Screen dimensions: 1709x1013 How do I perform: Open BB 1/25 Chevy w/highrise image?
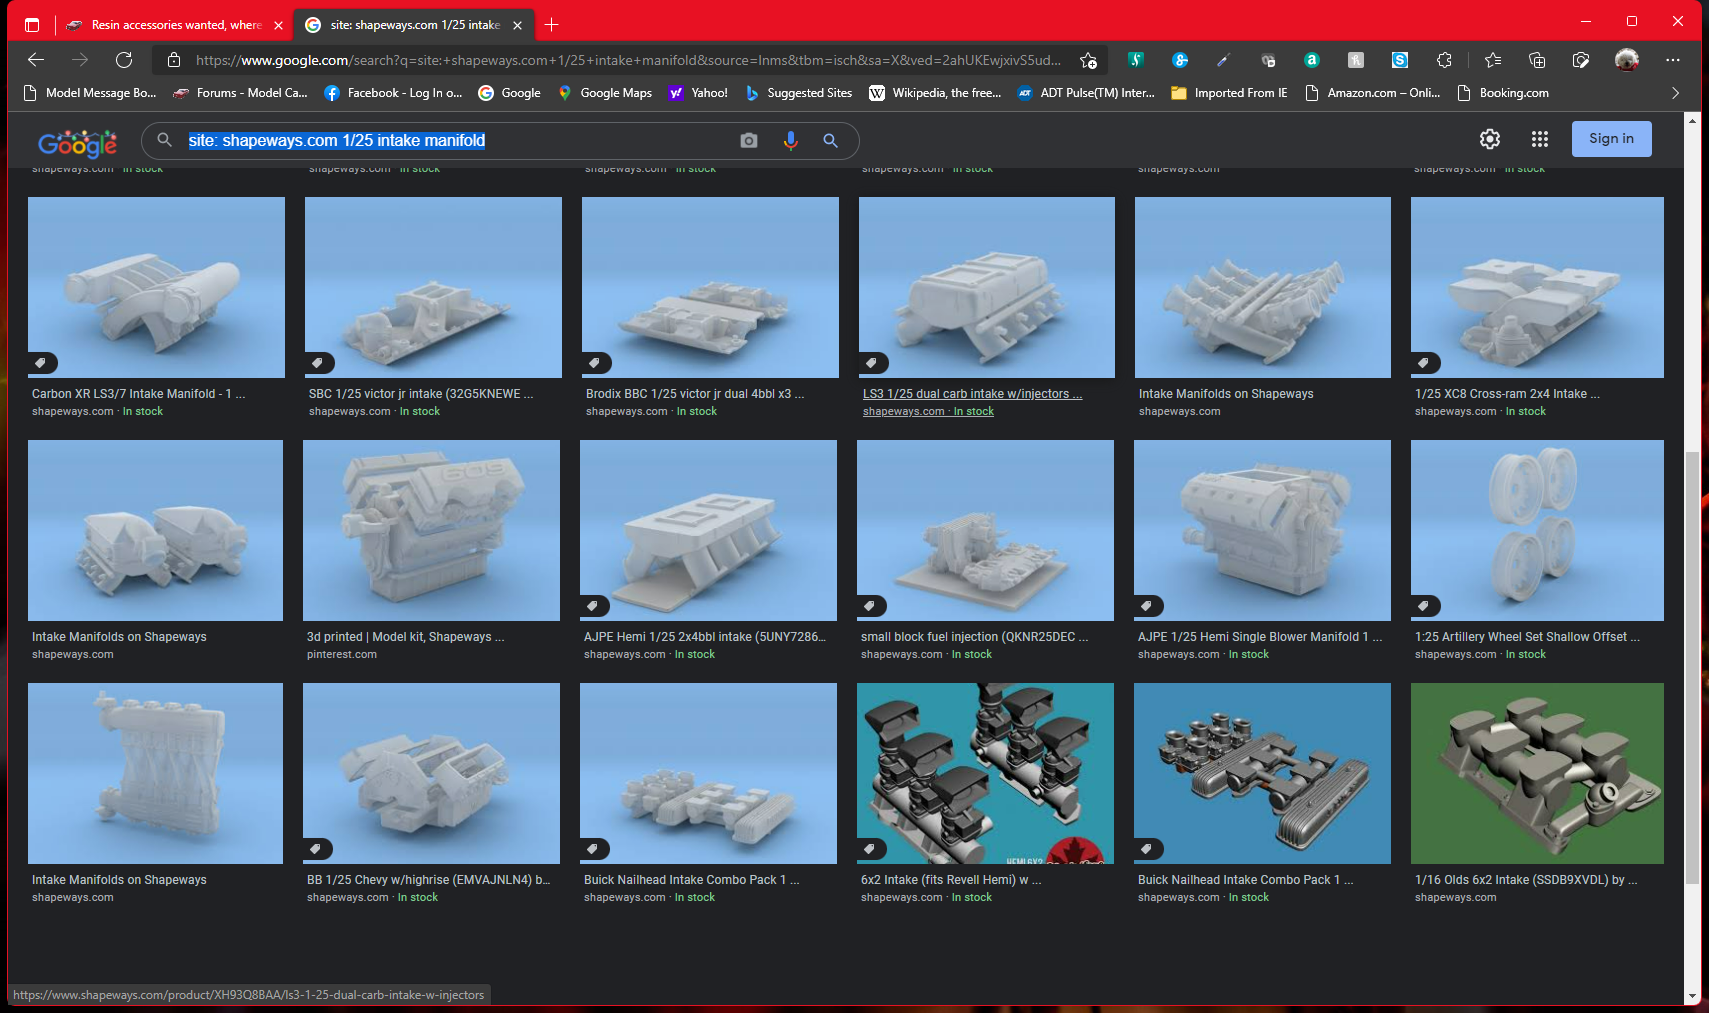click(431, 773)
